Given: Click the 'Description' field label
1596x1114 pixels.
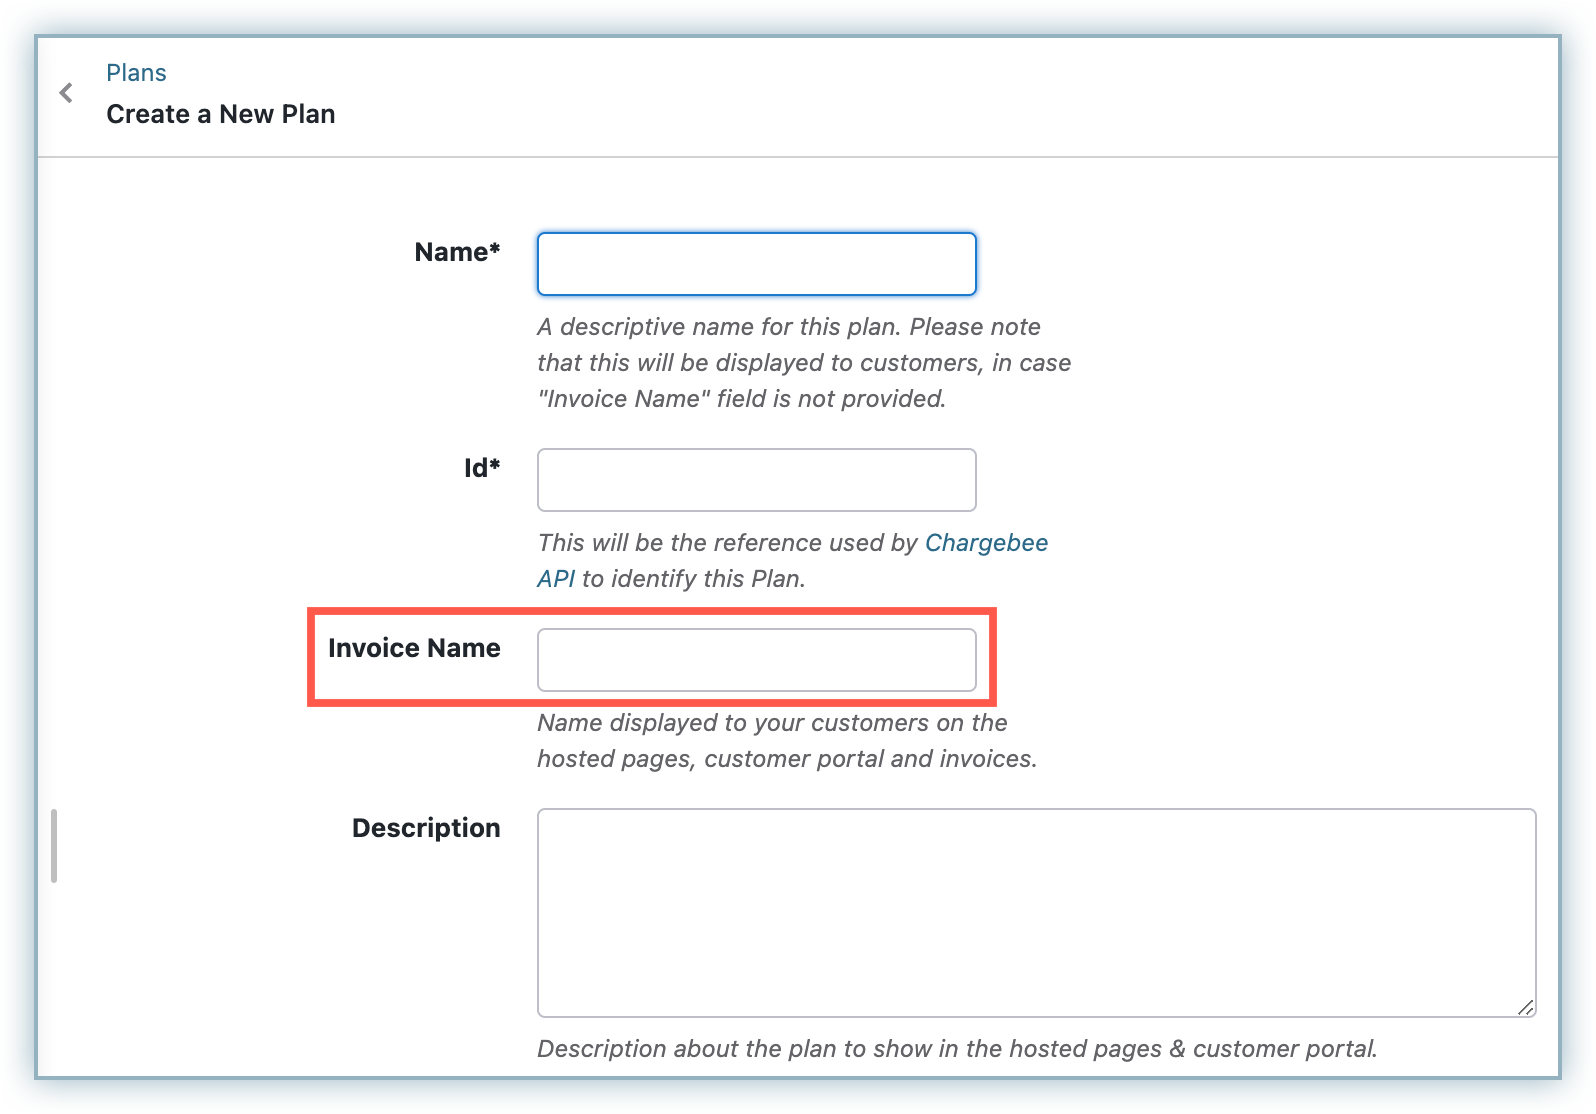Looking at the screenshot, I should point(426,828).
